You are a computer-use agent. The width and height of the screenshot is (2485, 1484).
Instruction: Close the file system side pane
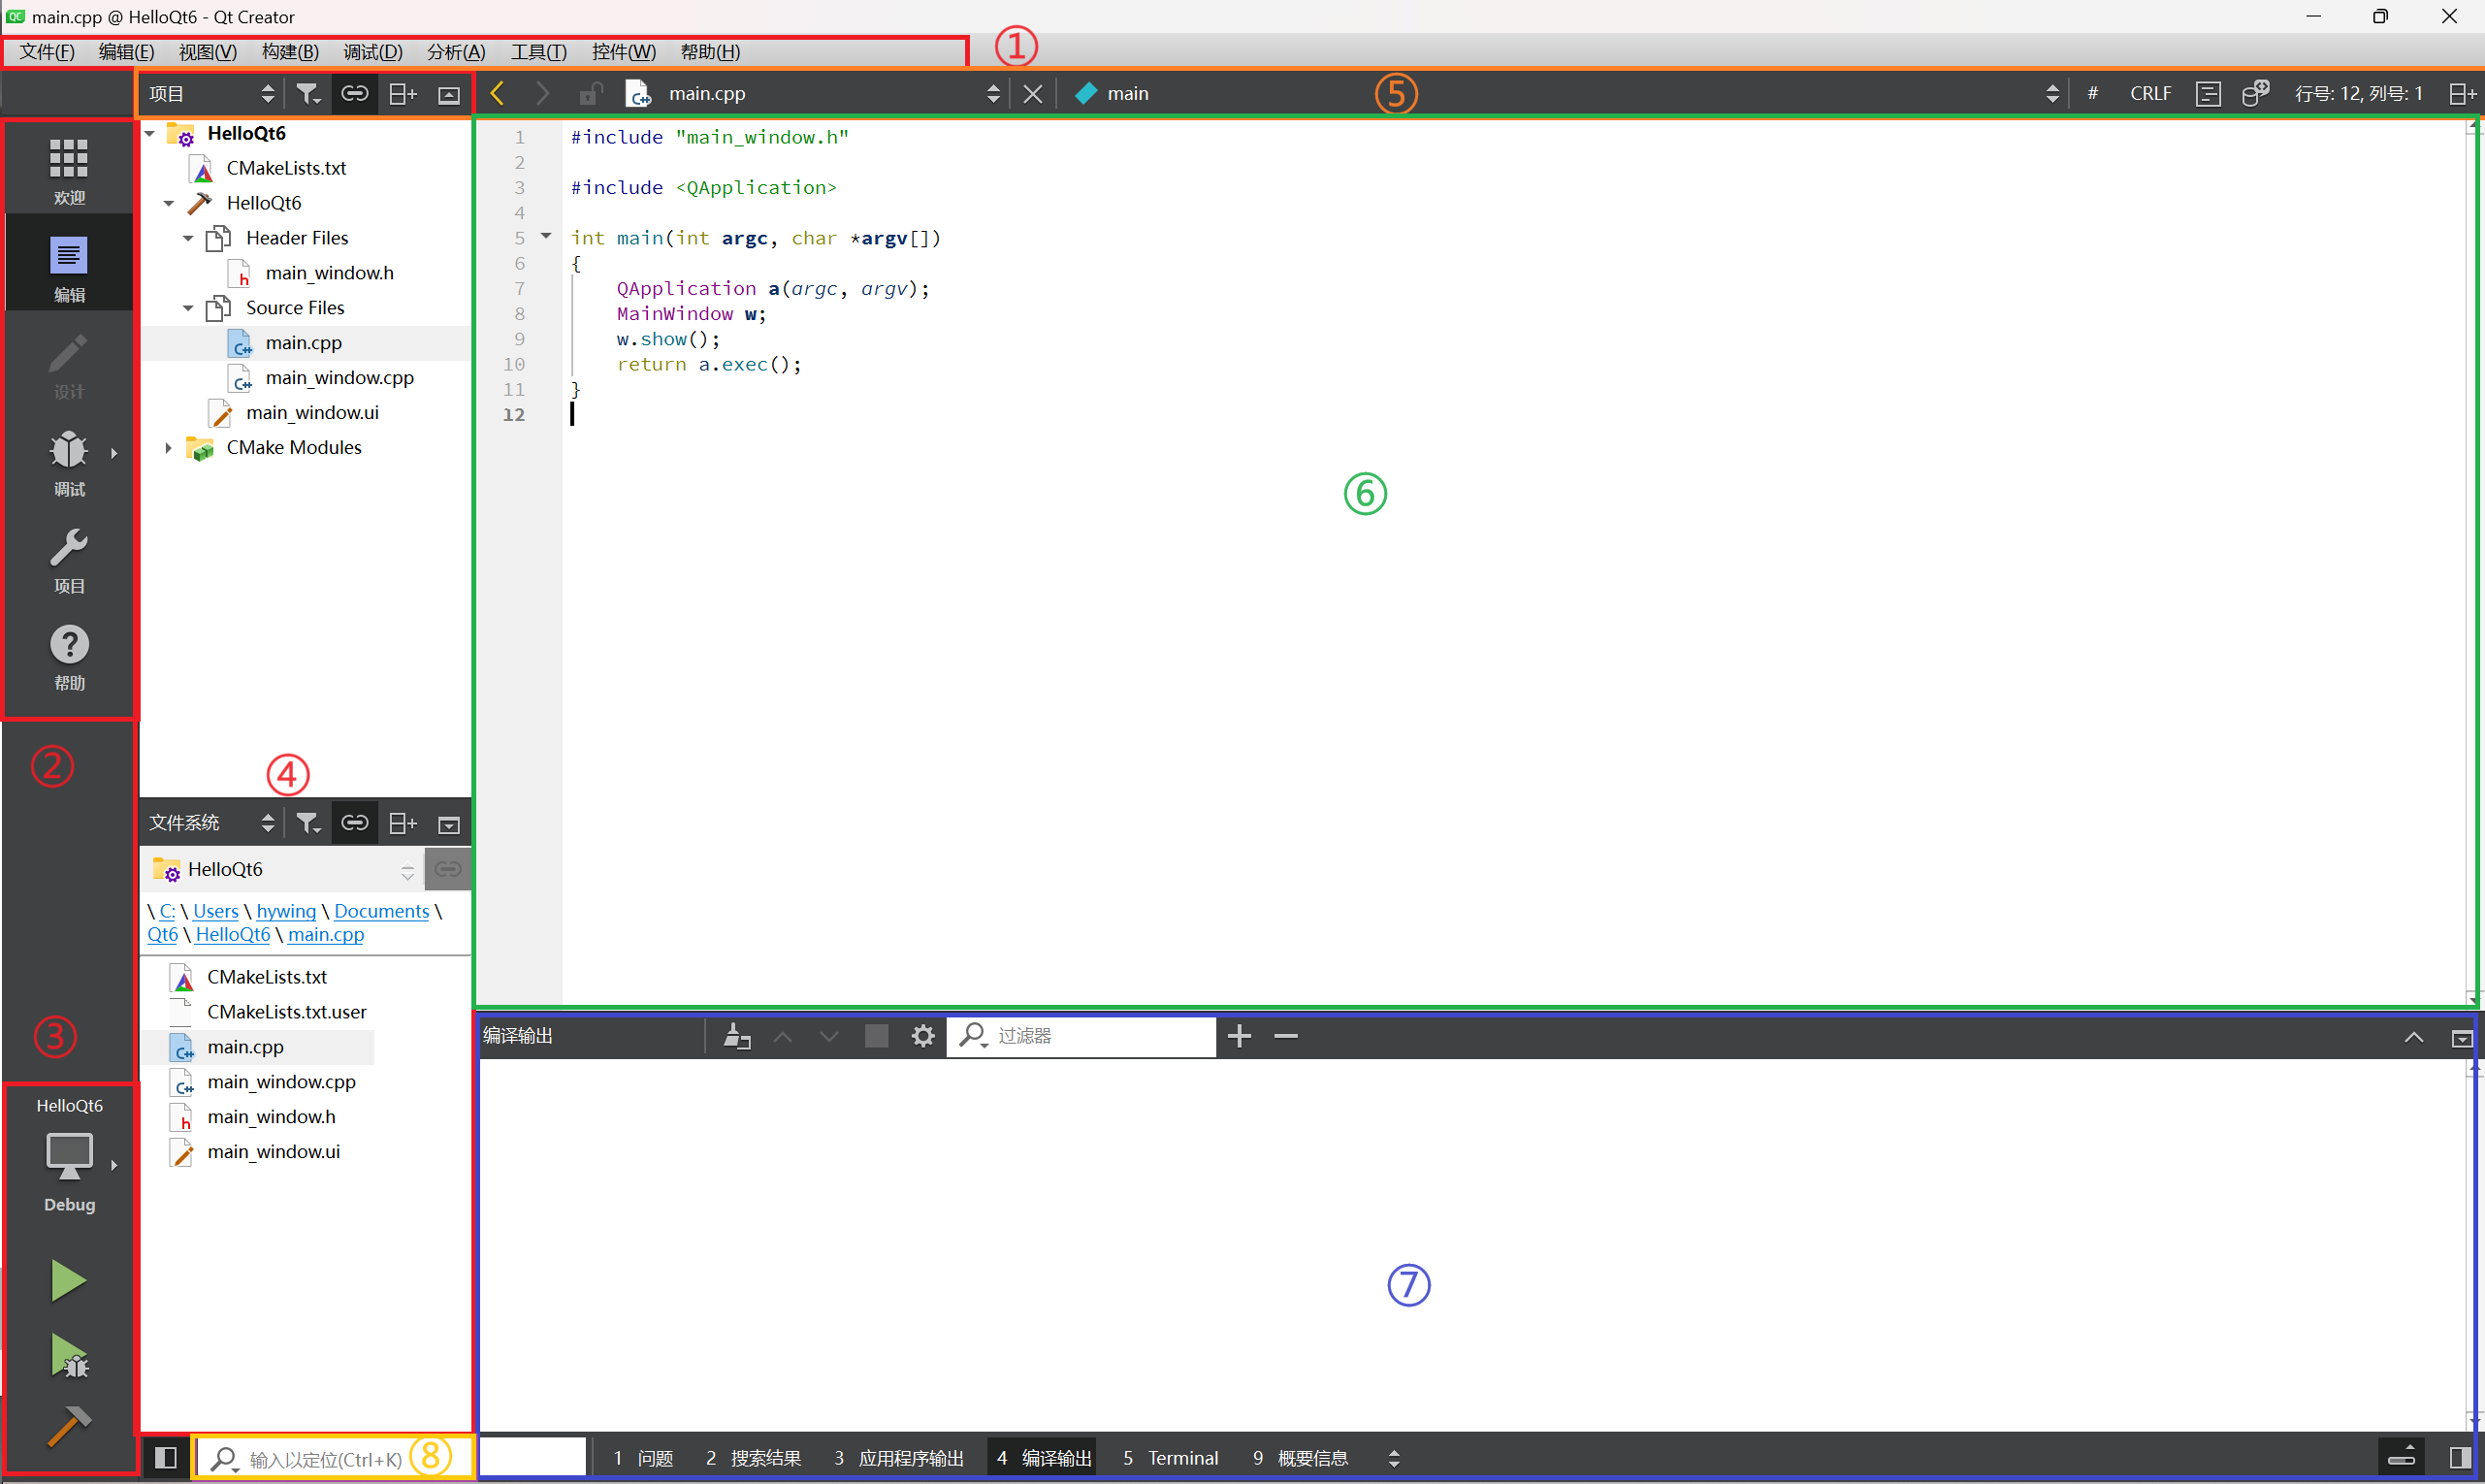(x=449, y=824)
